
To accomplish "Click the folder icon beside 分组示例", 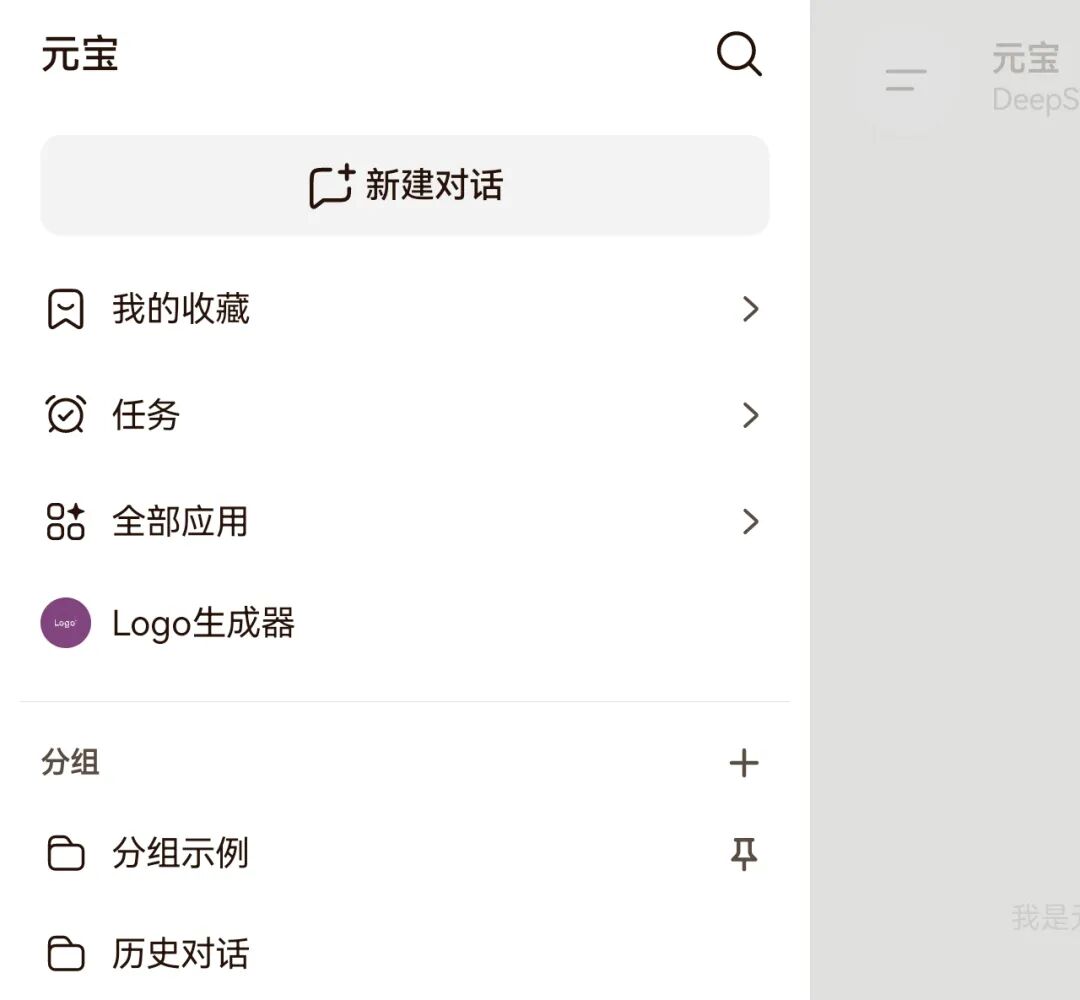I will click(x=65, y=853).
